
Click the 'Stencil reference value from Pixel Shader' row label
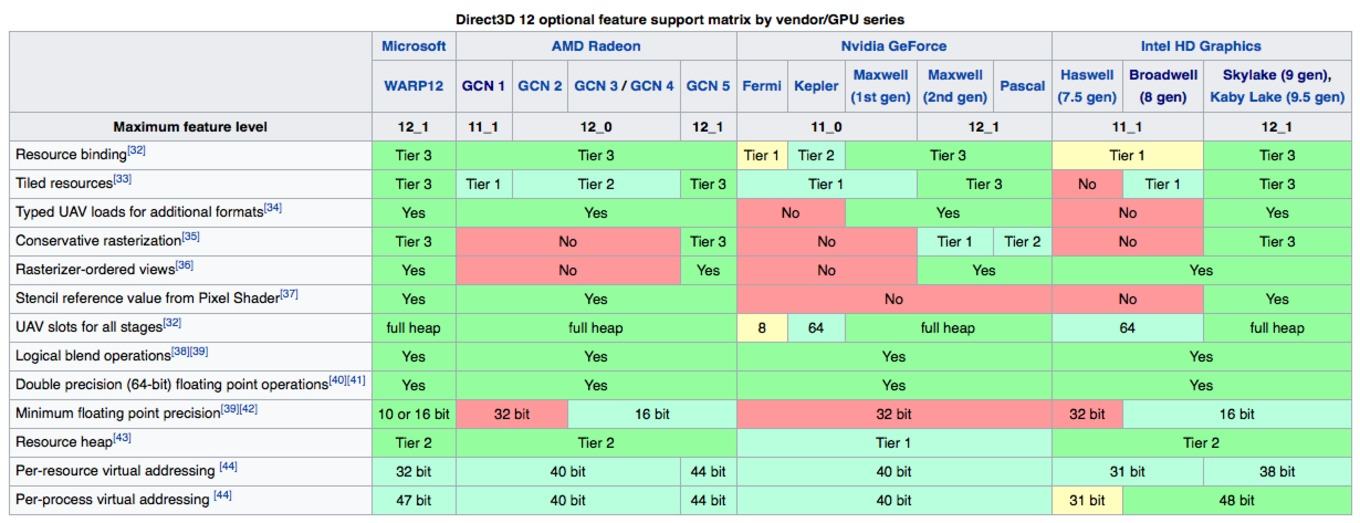pos(147,299)
